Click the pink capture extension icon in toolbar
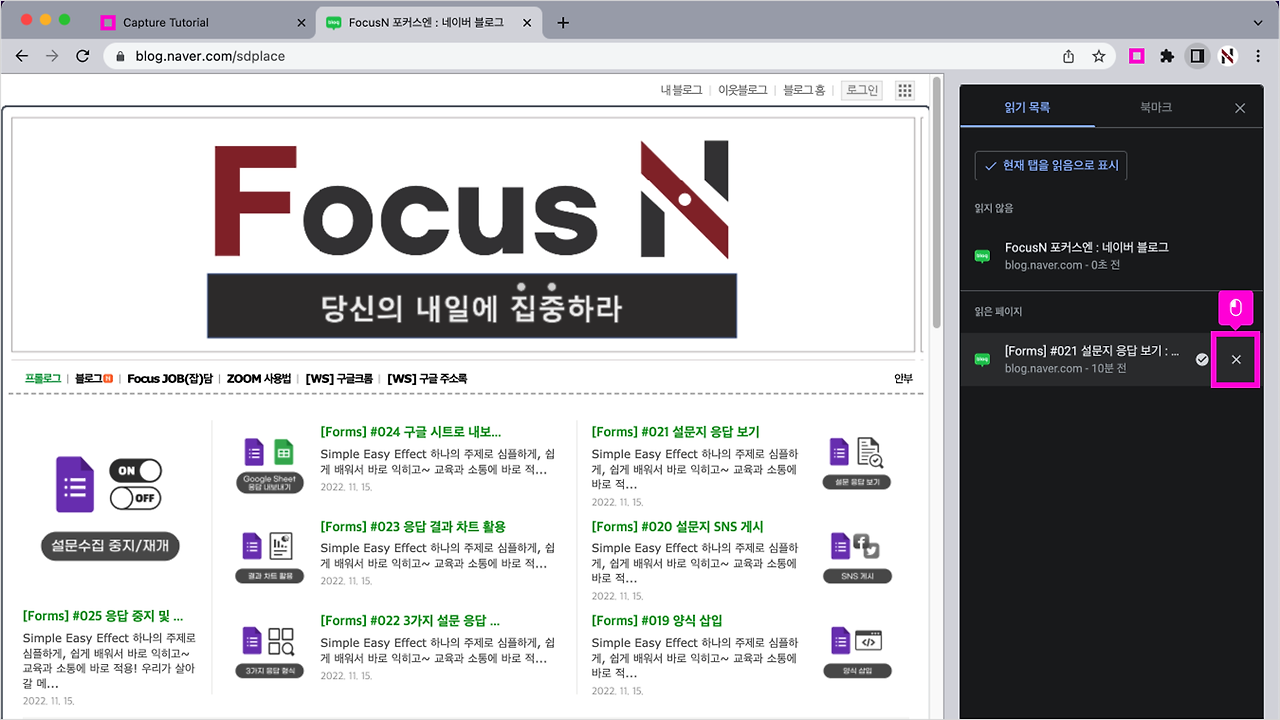Viewport: 1280px width, 720px height. pos(1137,56)
